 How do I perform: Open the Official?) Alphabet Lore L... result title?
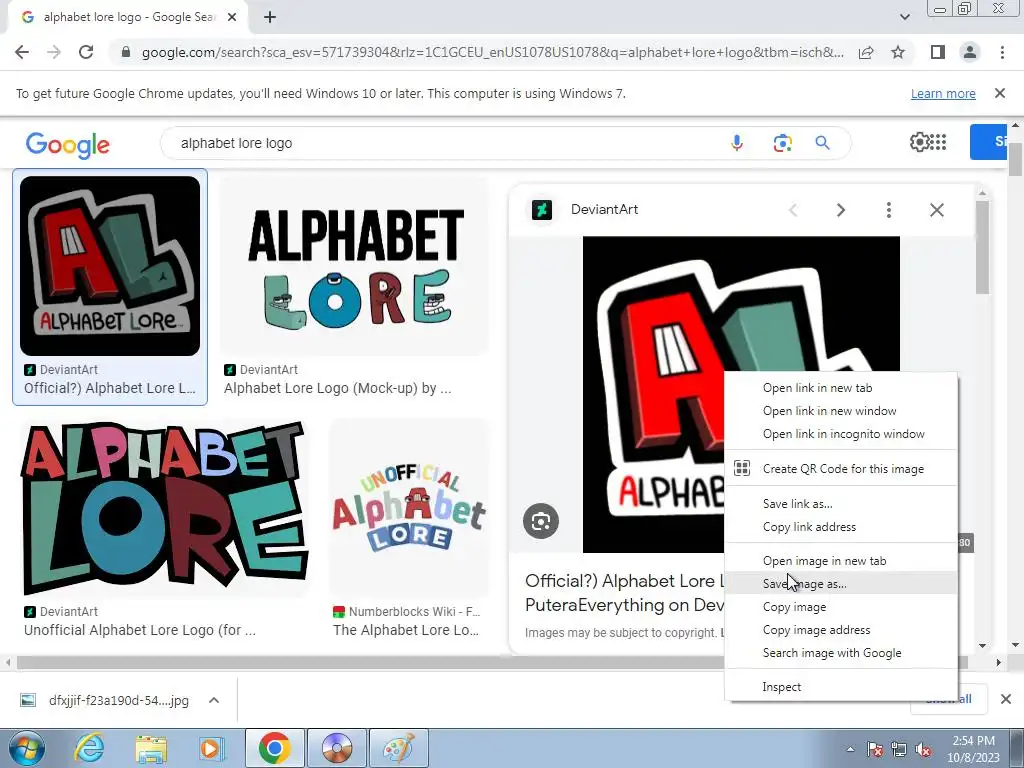point(110,388)
